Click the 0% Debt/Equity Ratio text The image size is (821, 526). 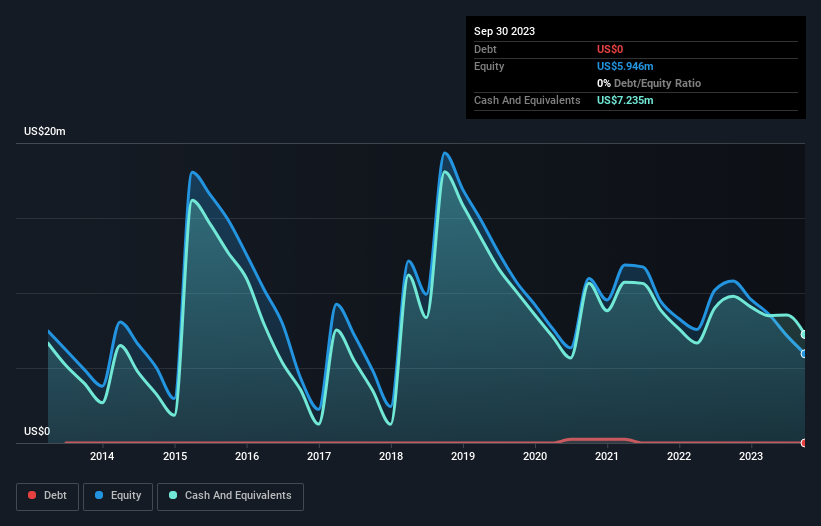point(649,83)
